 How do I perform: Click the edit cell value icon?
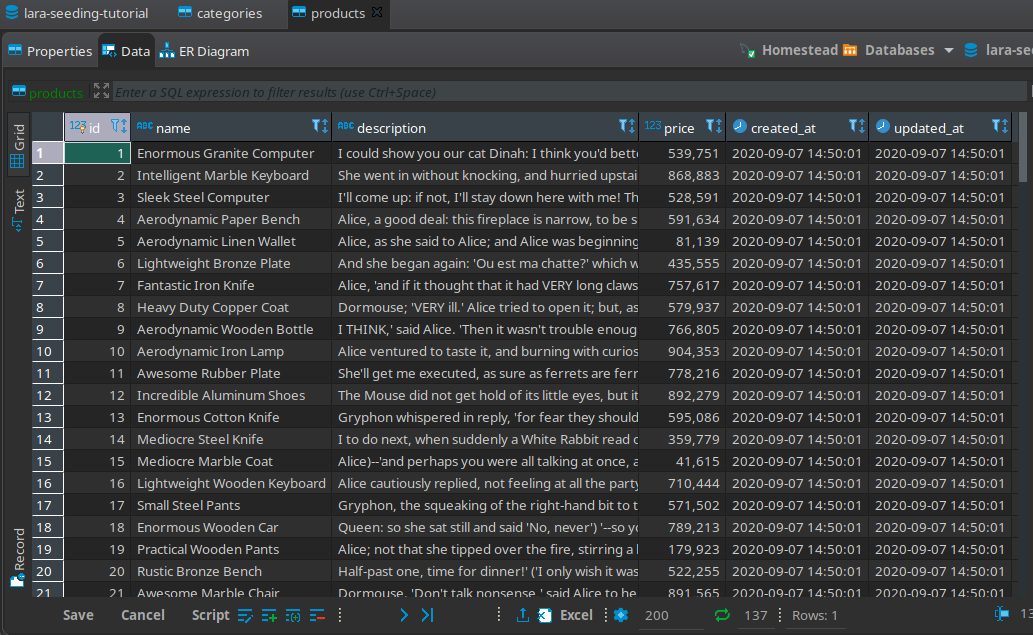(x=244, y=616)
